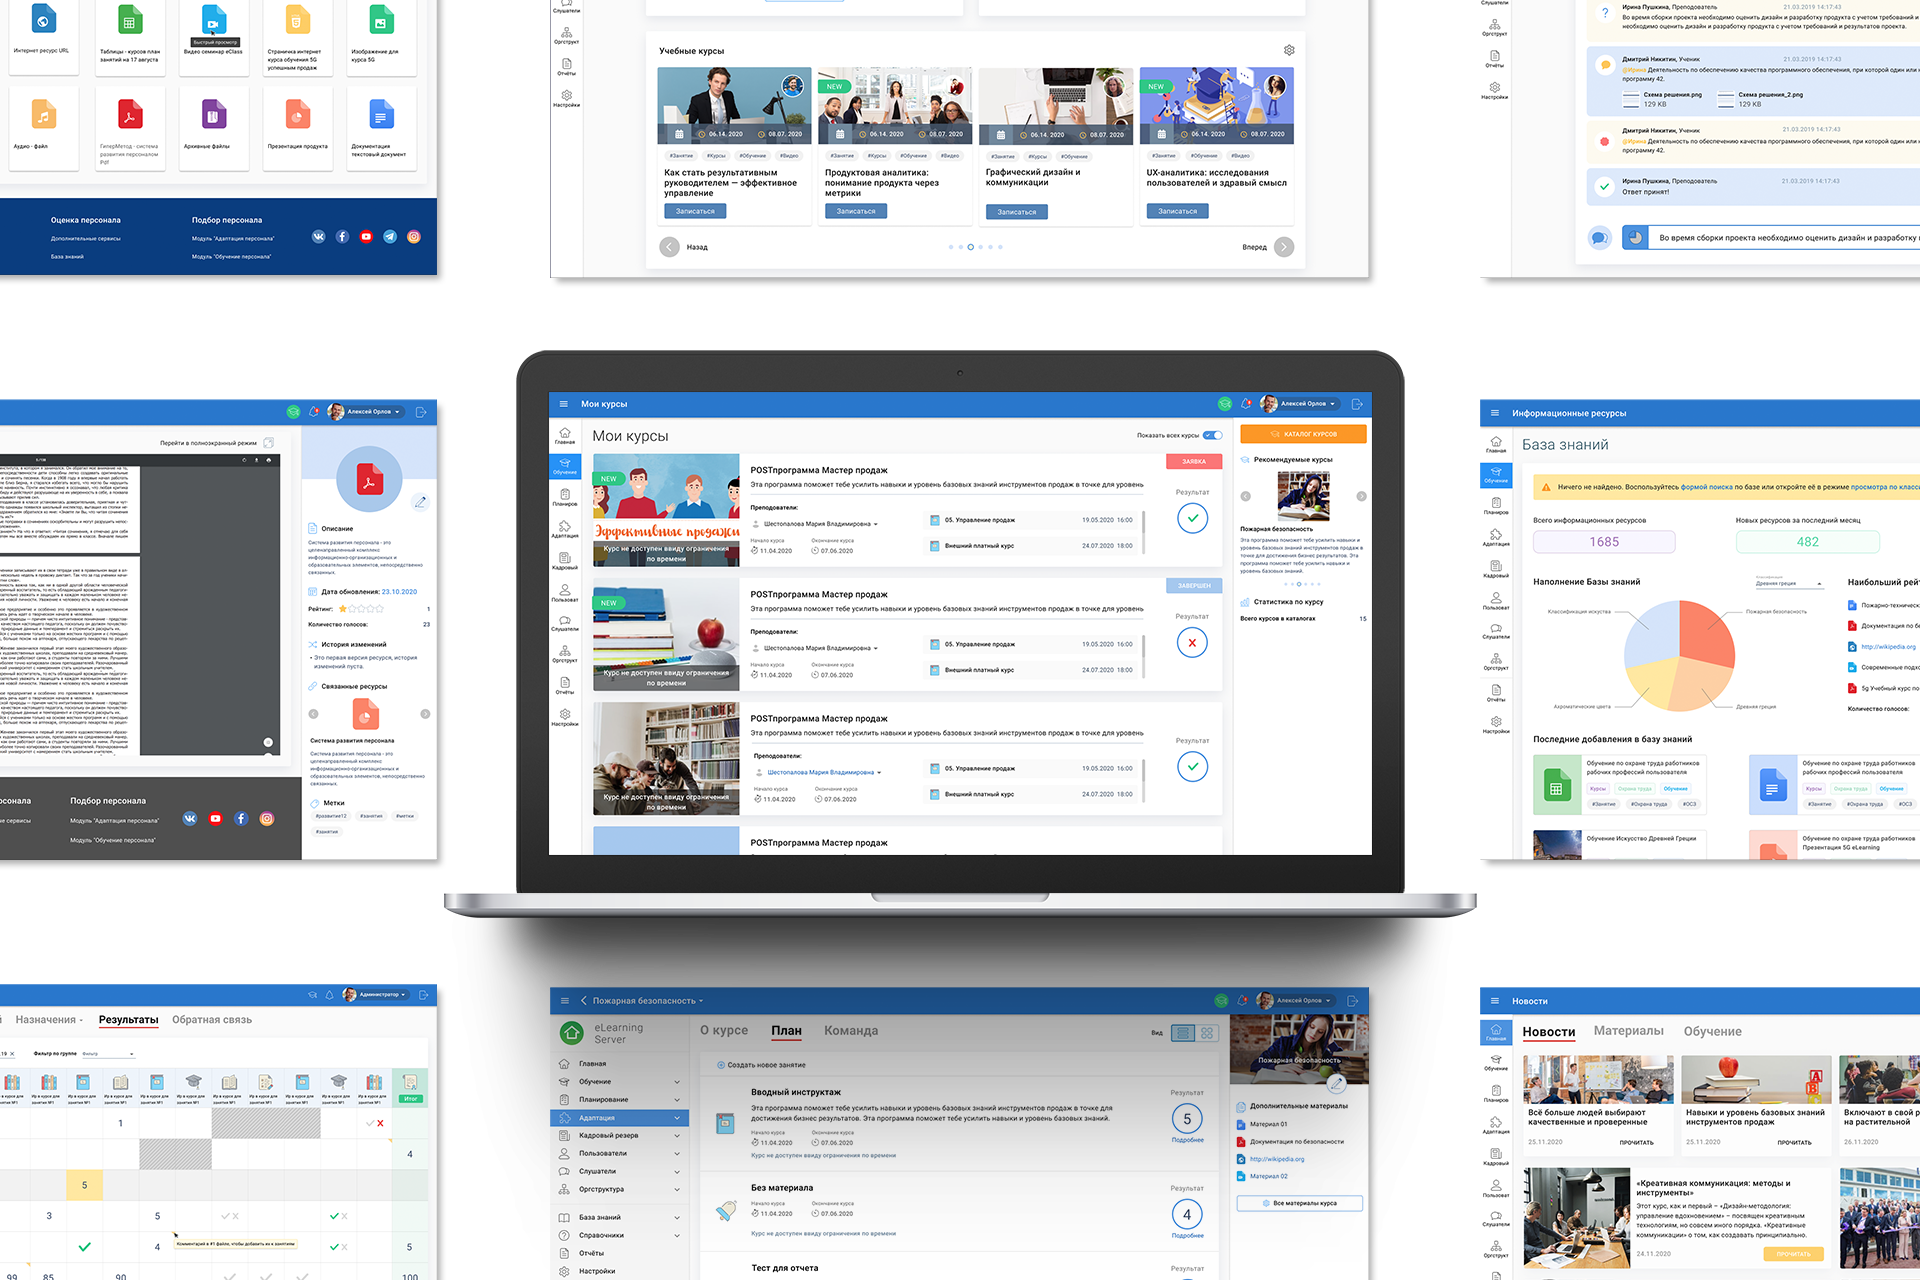The width and height of the screenshot is (1920, 1280).
Task: Click Учебные курсы settings gear icon
Action: (1289, 50)
